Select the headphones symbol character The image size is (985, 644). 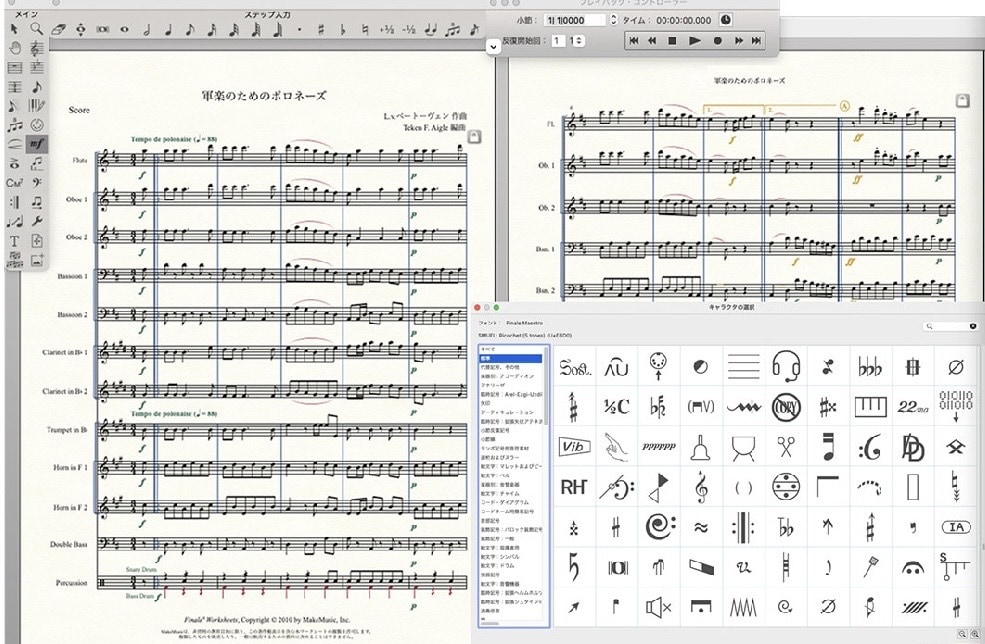coord(785,367)
